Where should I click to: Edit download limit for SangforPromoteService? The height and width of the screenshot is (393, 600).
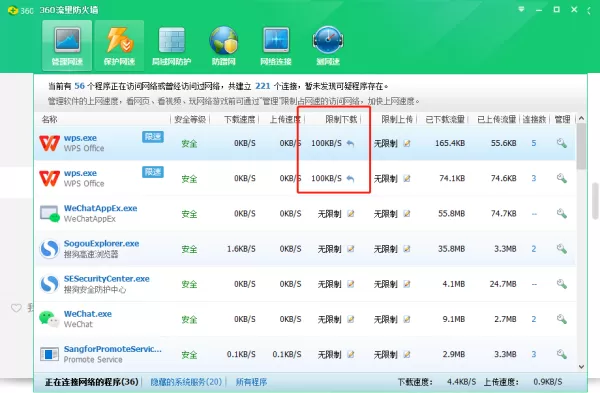pyautogui.click(x=351, y=355)
